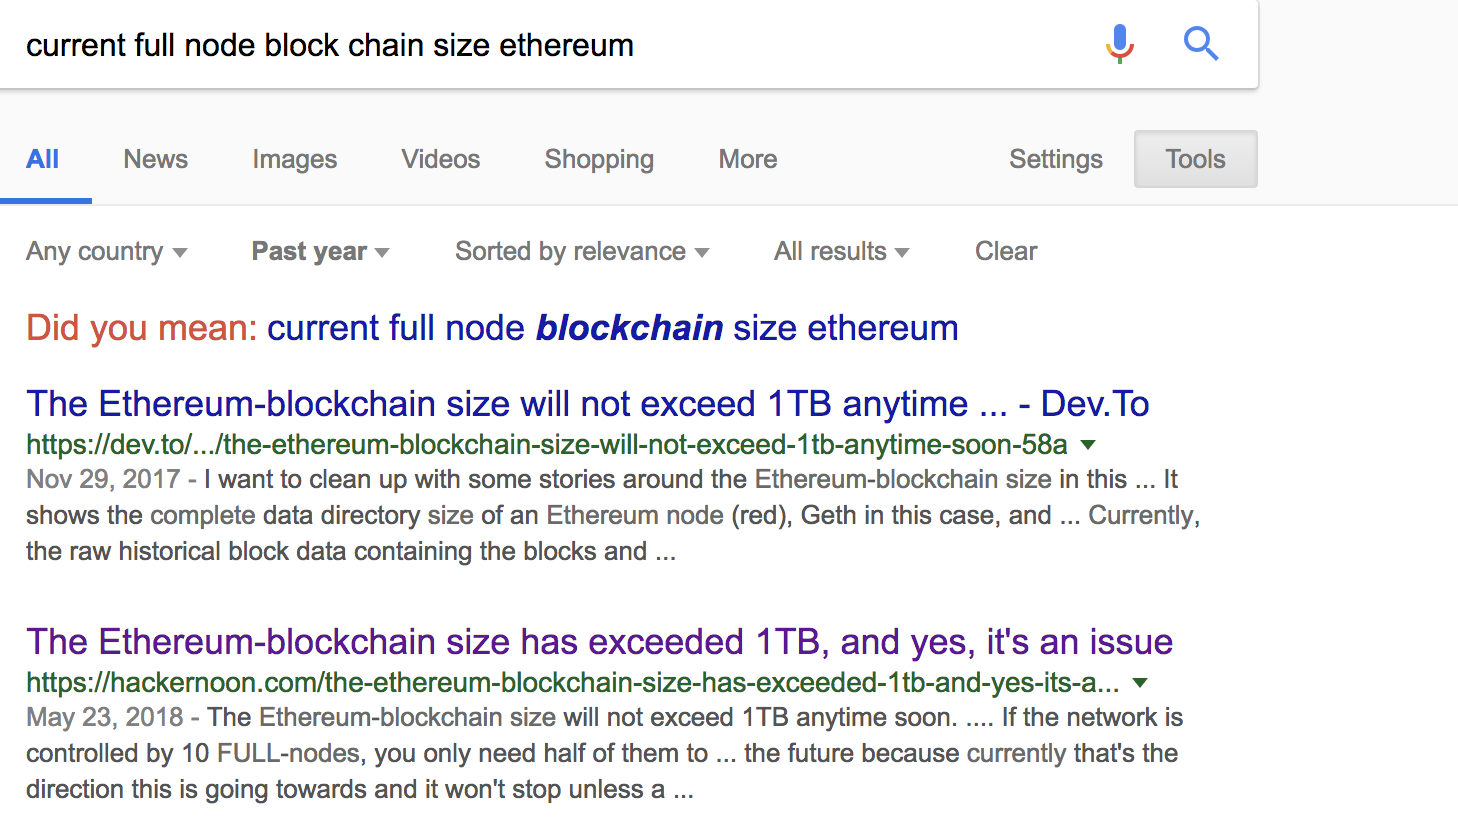Open the More search categories menu
Screen dimensions: 1458x840
tap(747, 160)
